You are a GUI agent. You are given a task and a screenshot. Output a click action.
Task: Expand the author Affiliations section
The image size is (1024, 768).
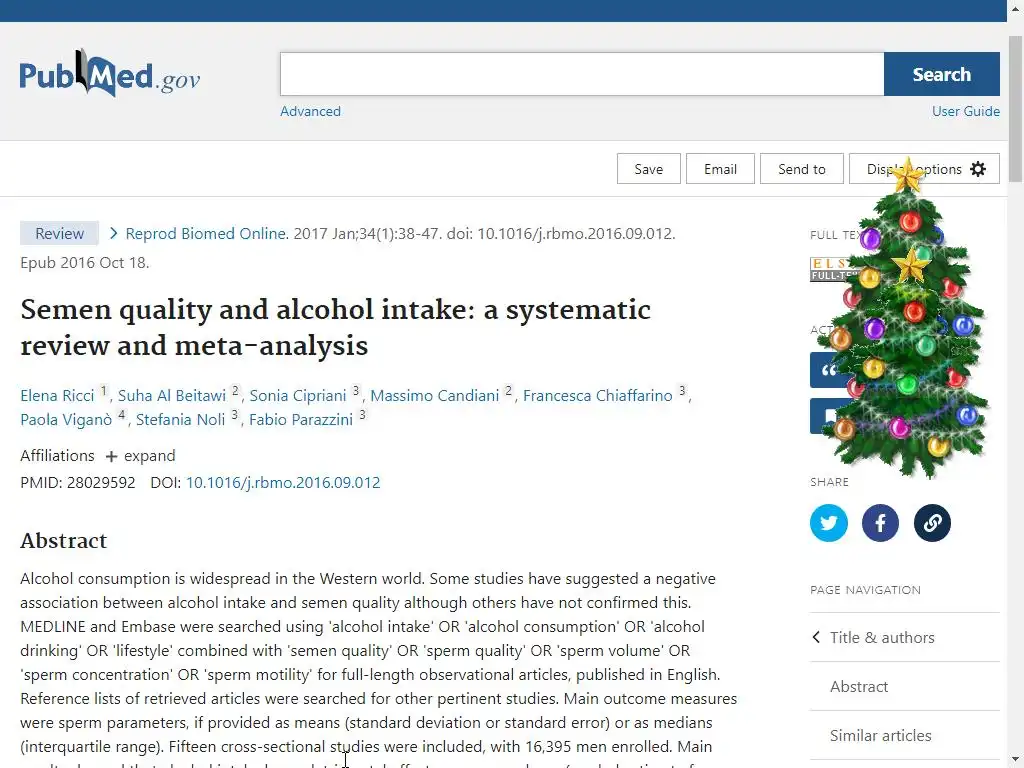141,456
